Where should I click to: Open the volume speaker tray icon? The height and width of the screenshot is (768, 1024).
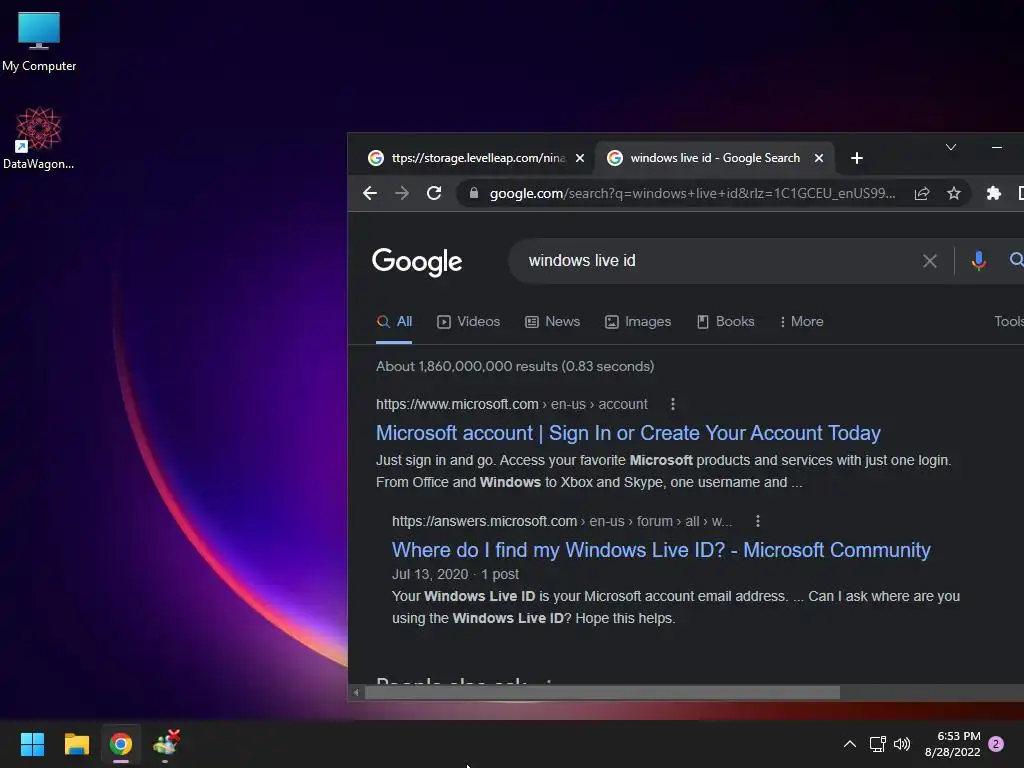click(902, 744)
